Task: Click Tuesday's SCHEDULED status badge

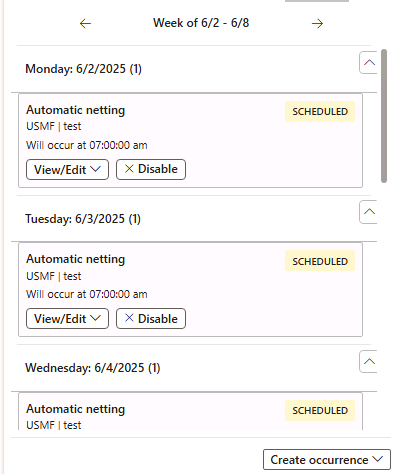Action: [x=320, y=261]
